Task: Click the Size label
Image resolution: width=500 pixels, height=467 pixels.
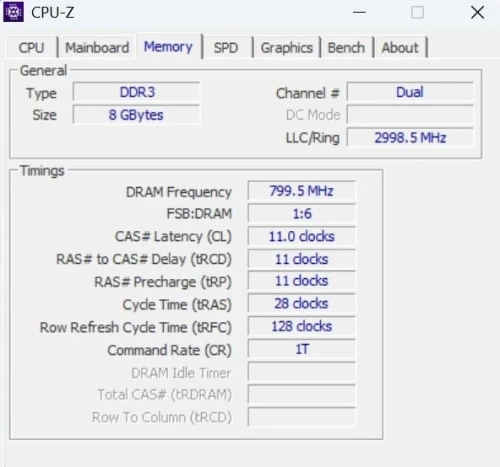Action: pos(44,115)
